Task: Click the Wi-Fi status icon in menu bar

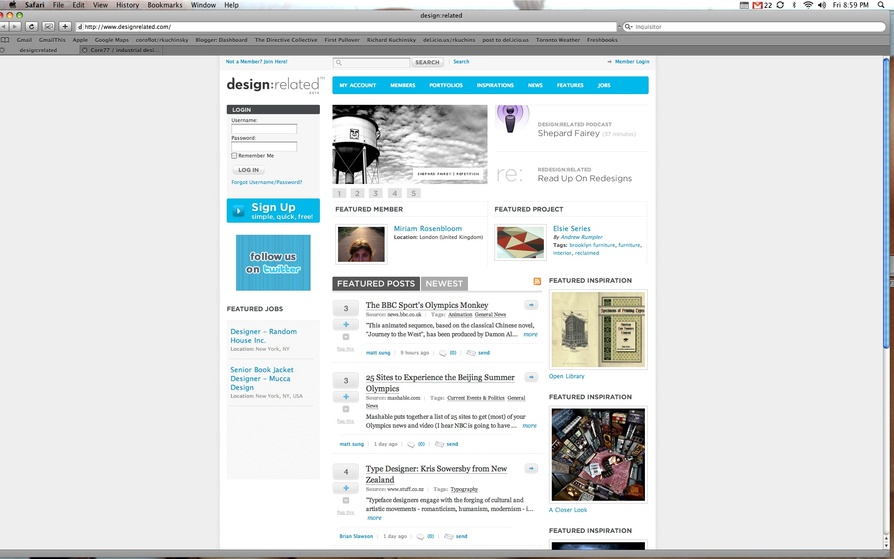Action: 807,5
